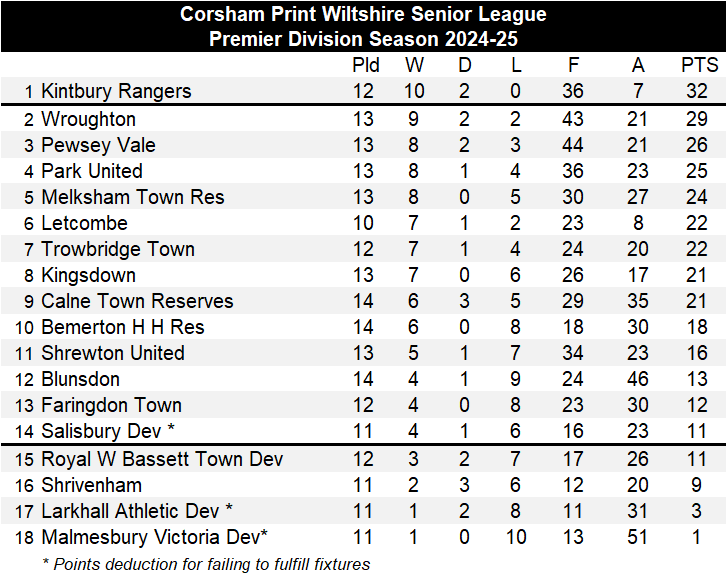The width and height of the screenshot is (726, 576).
Task: Click the W wins column header
Action: (414, 65)
